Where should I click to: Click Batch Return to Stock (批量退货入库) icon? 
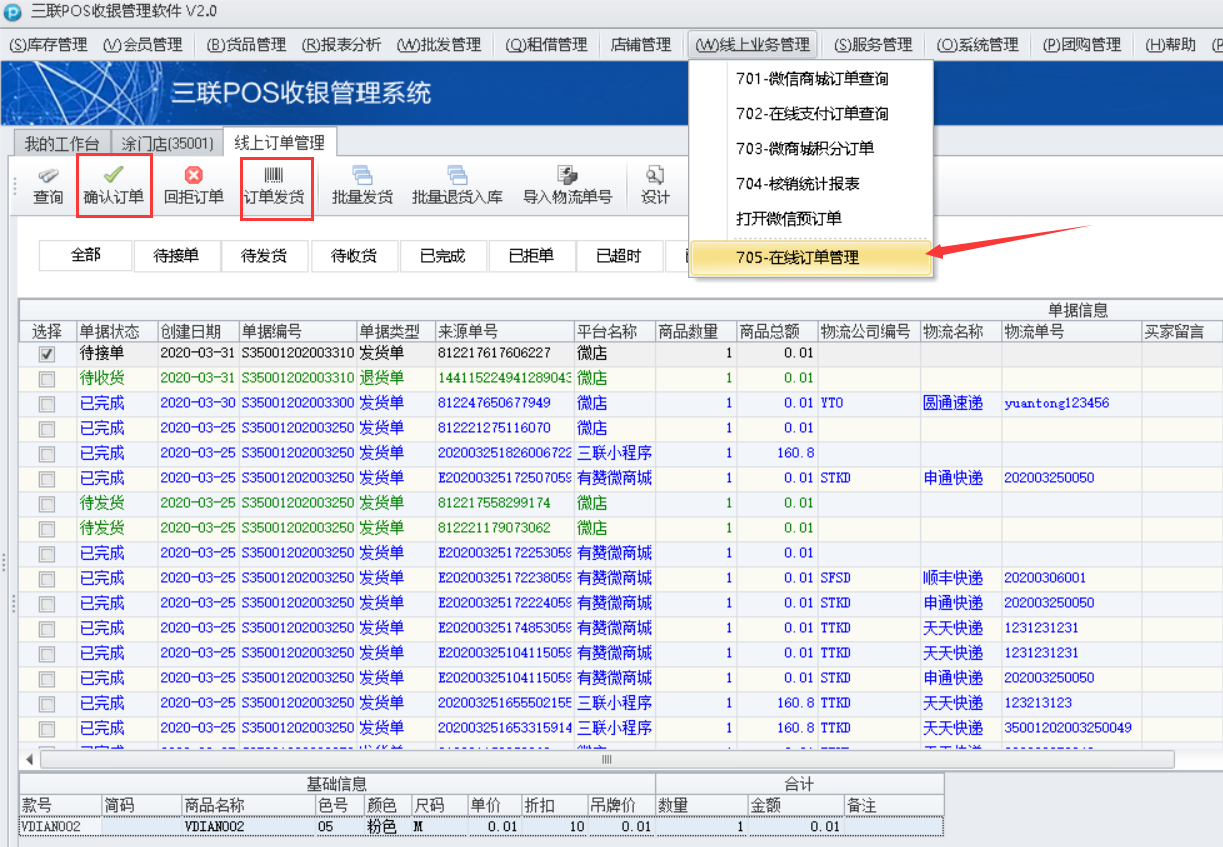(457, 176)
